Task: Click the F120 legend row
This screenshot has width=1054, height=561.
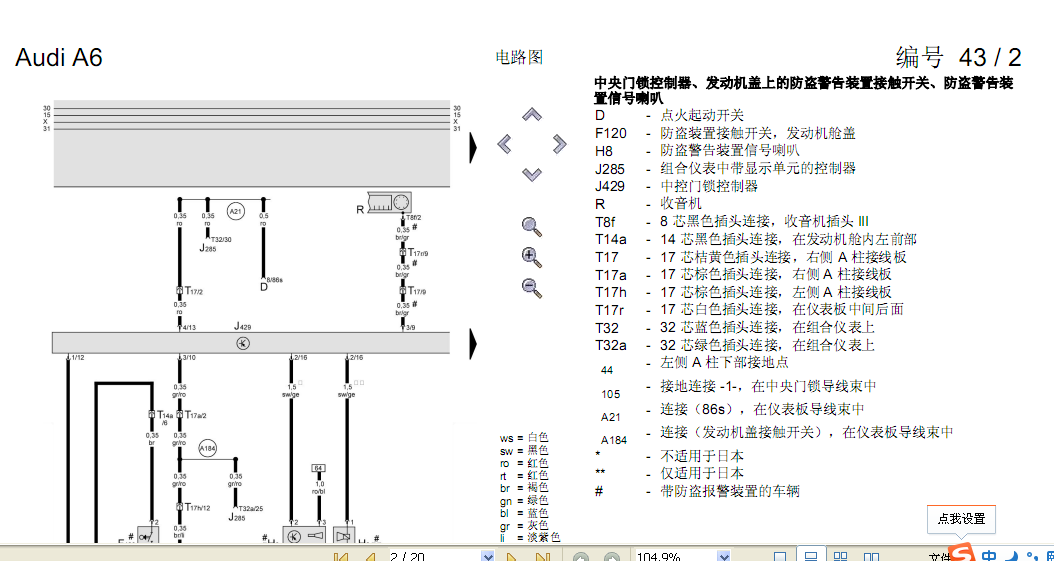Action: pos(725,133)
